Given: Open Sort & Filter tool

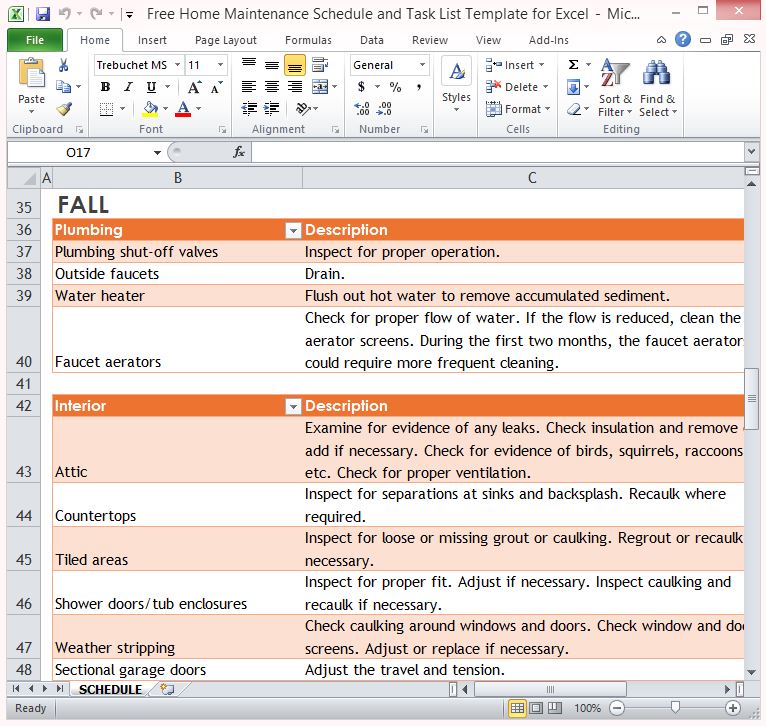Looking at the screenshot, I should (614, 88).
